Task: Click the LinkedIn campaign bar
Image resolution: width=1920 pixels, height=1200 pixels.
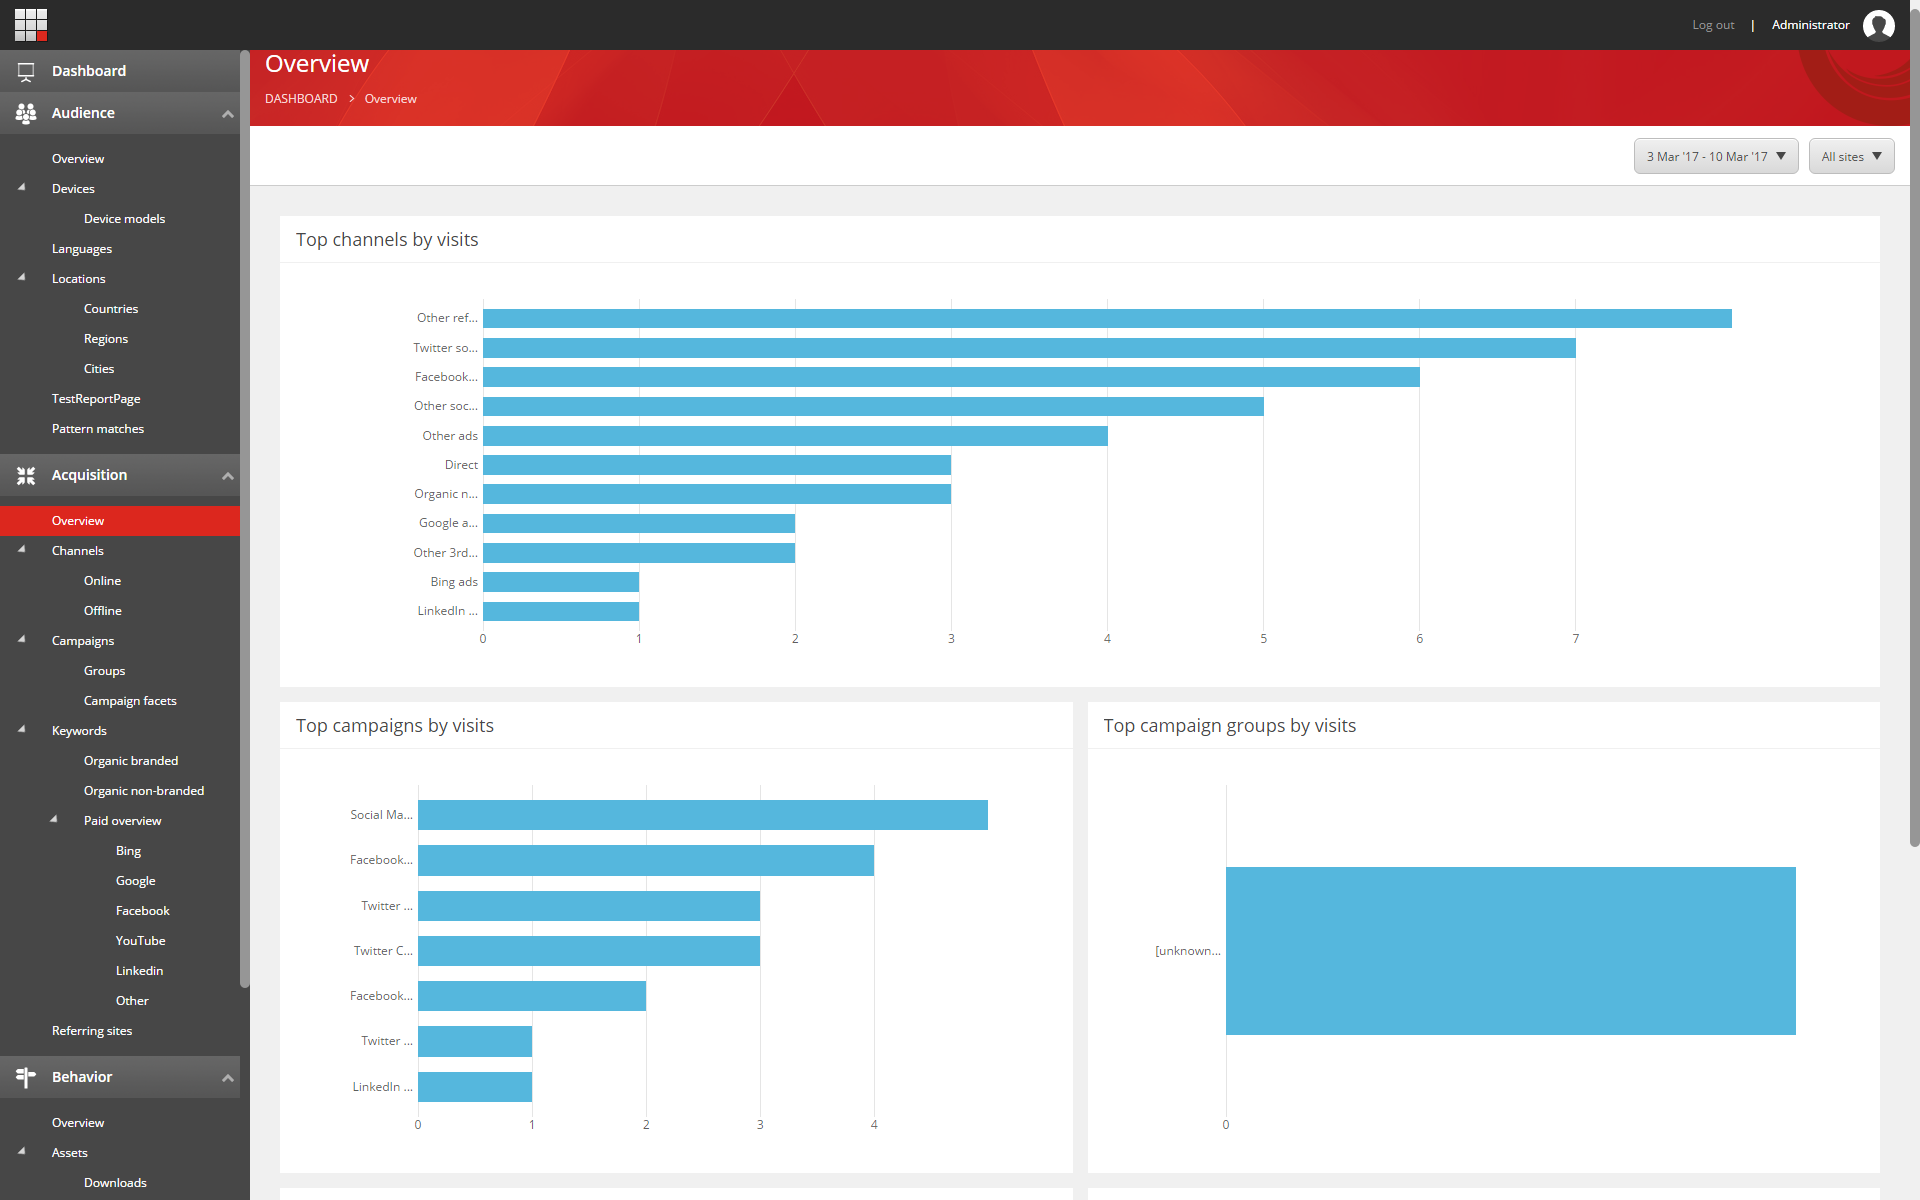Action: pyautogui.click(x=475, y=1087)
